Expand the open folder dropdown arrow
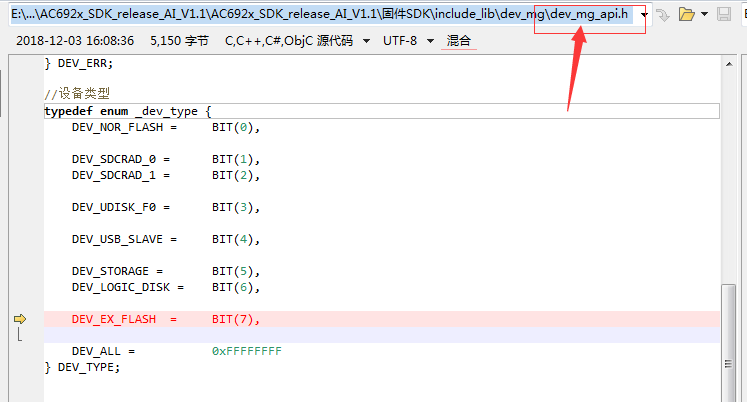The image size is (747, 402). tap(704, 15)
